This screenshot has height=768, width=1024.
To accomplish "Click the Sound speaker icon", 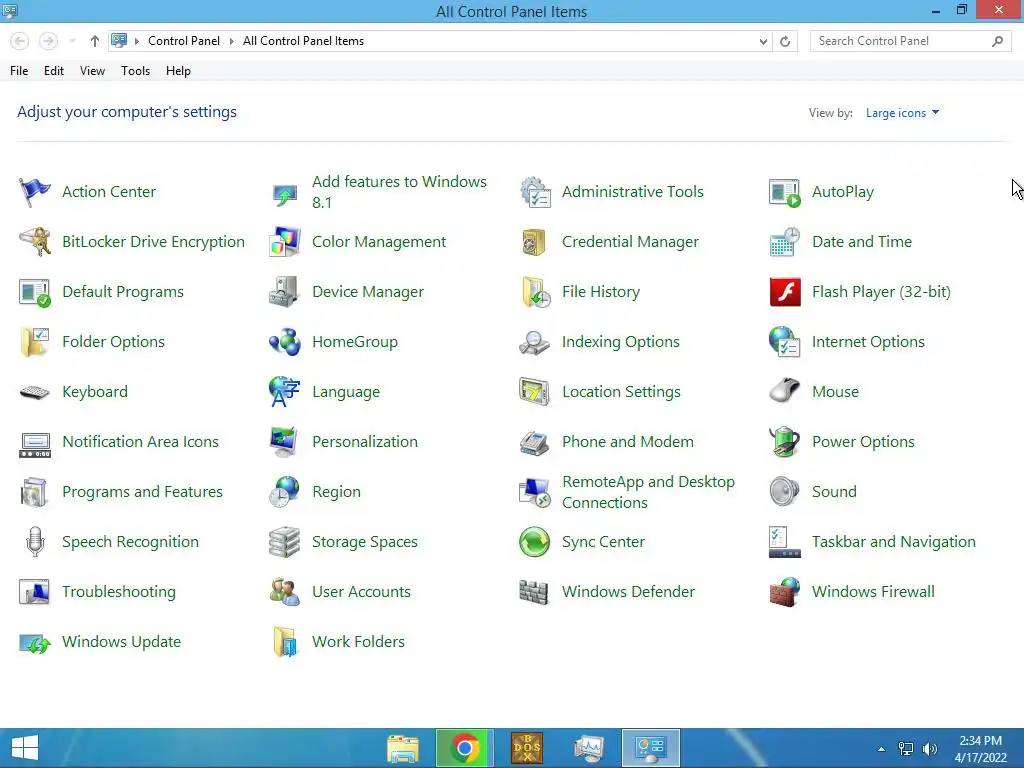I will pyautogui.click(x=785, y=492).
